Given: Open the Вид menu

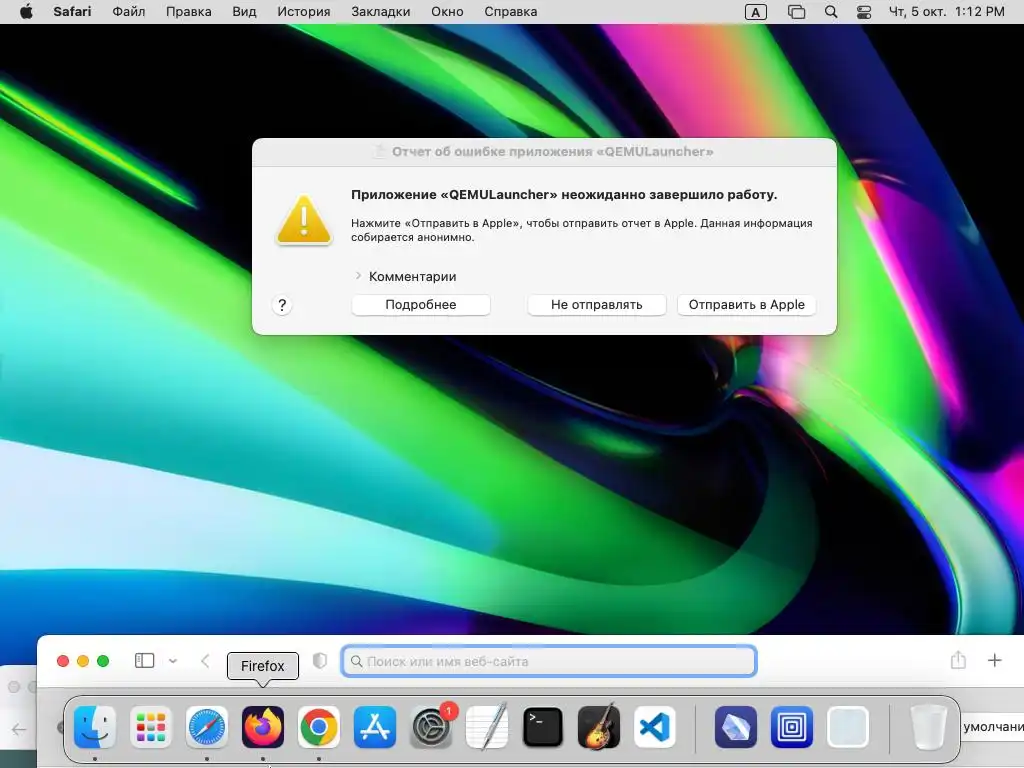Looking at the screenshot, I should (244, 12).
